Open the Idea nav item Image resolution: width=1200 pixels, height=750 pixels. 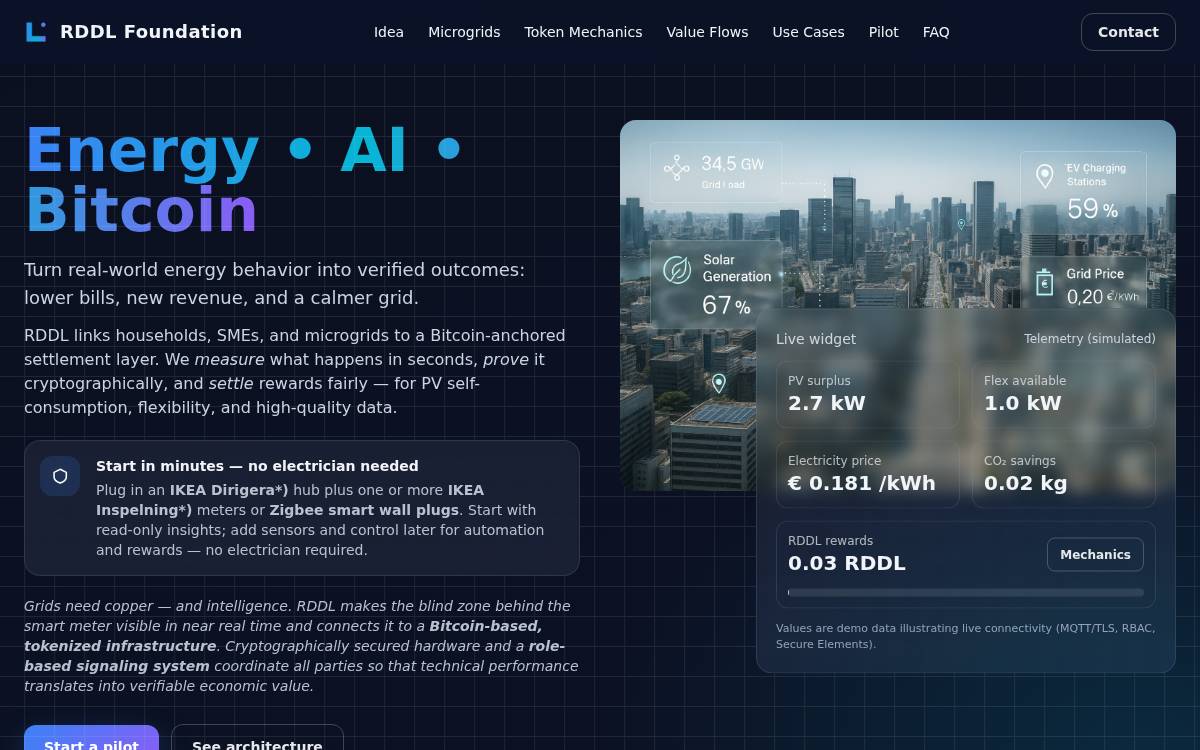pyautogui.click(x=389, y=32)
